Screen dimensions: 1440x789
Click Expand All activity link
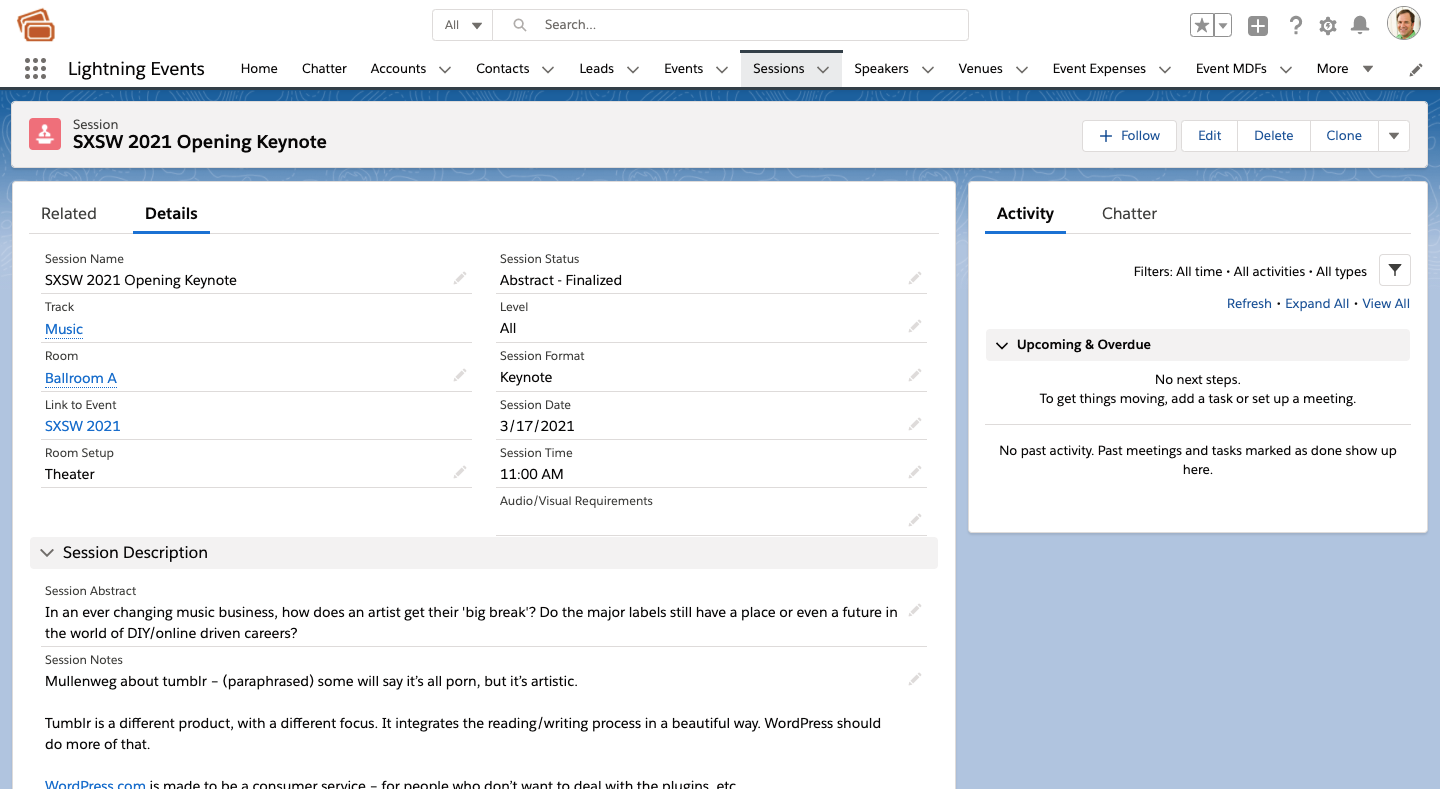1317,304
